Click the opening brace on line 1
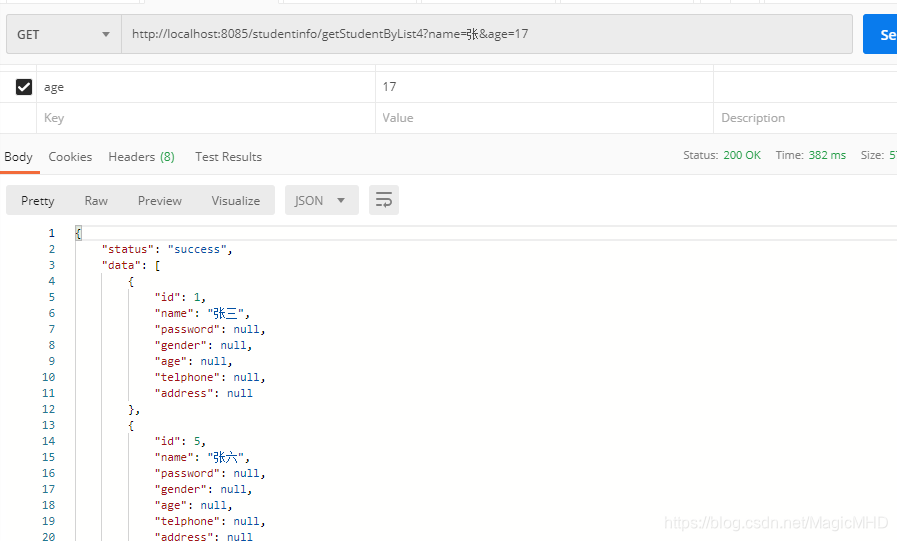The image size is (897, 541). click(78, 233)
